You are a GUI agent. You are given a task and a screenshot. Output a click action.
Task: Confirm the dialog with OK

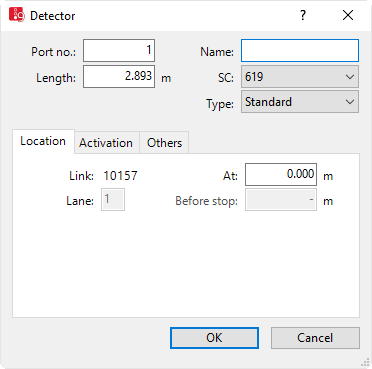[214, 338]
